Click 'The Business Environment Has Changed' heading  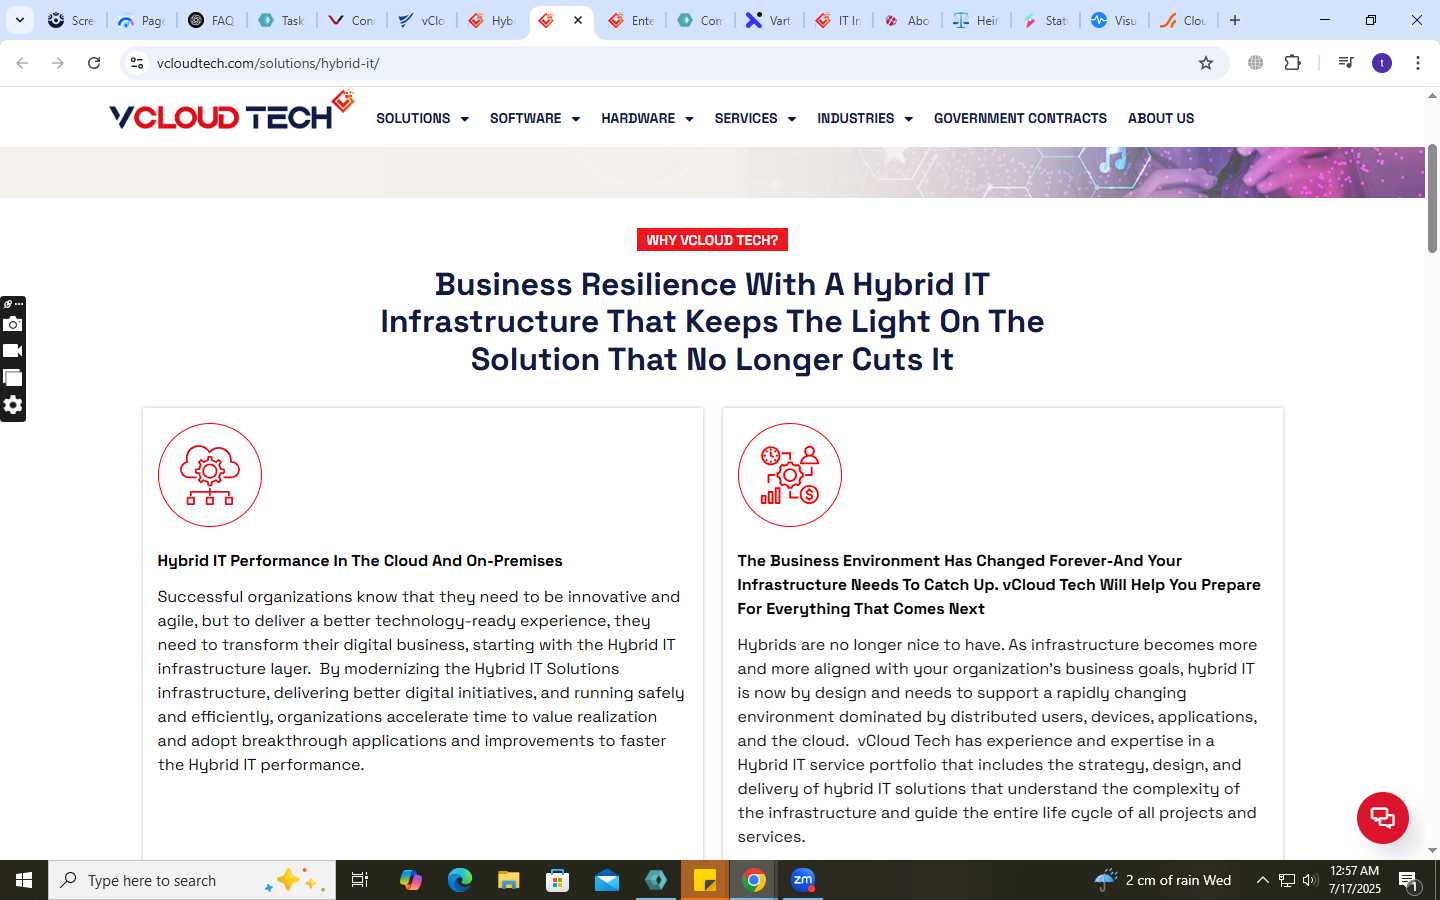click(999, 585)
